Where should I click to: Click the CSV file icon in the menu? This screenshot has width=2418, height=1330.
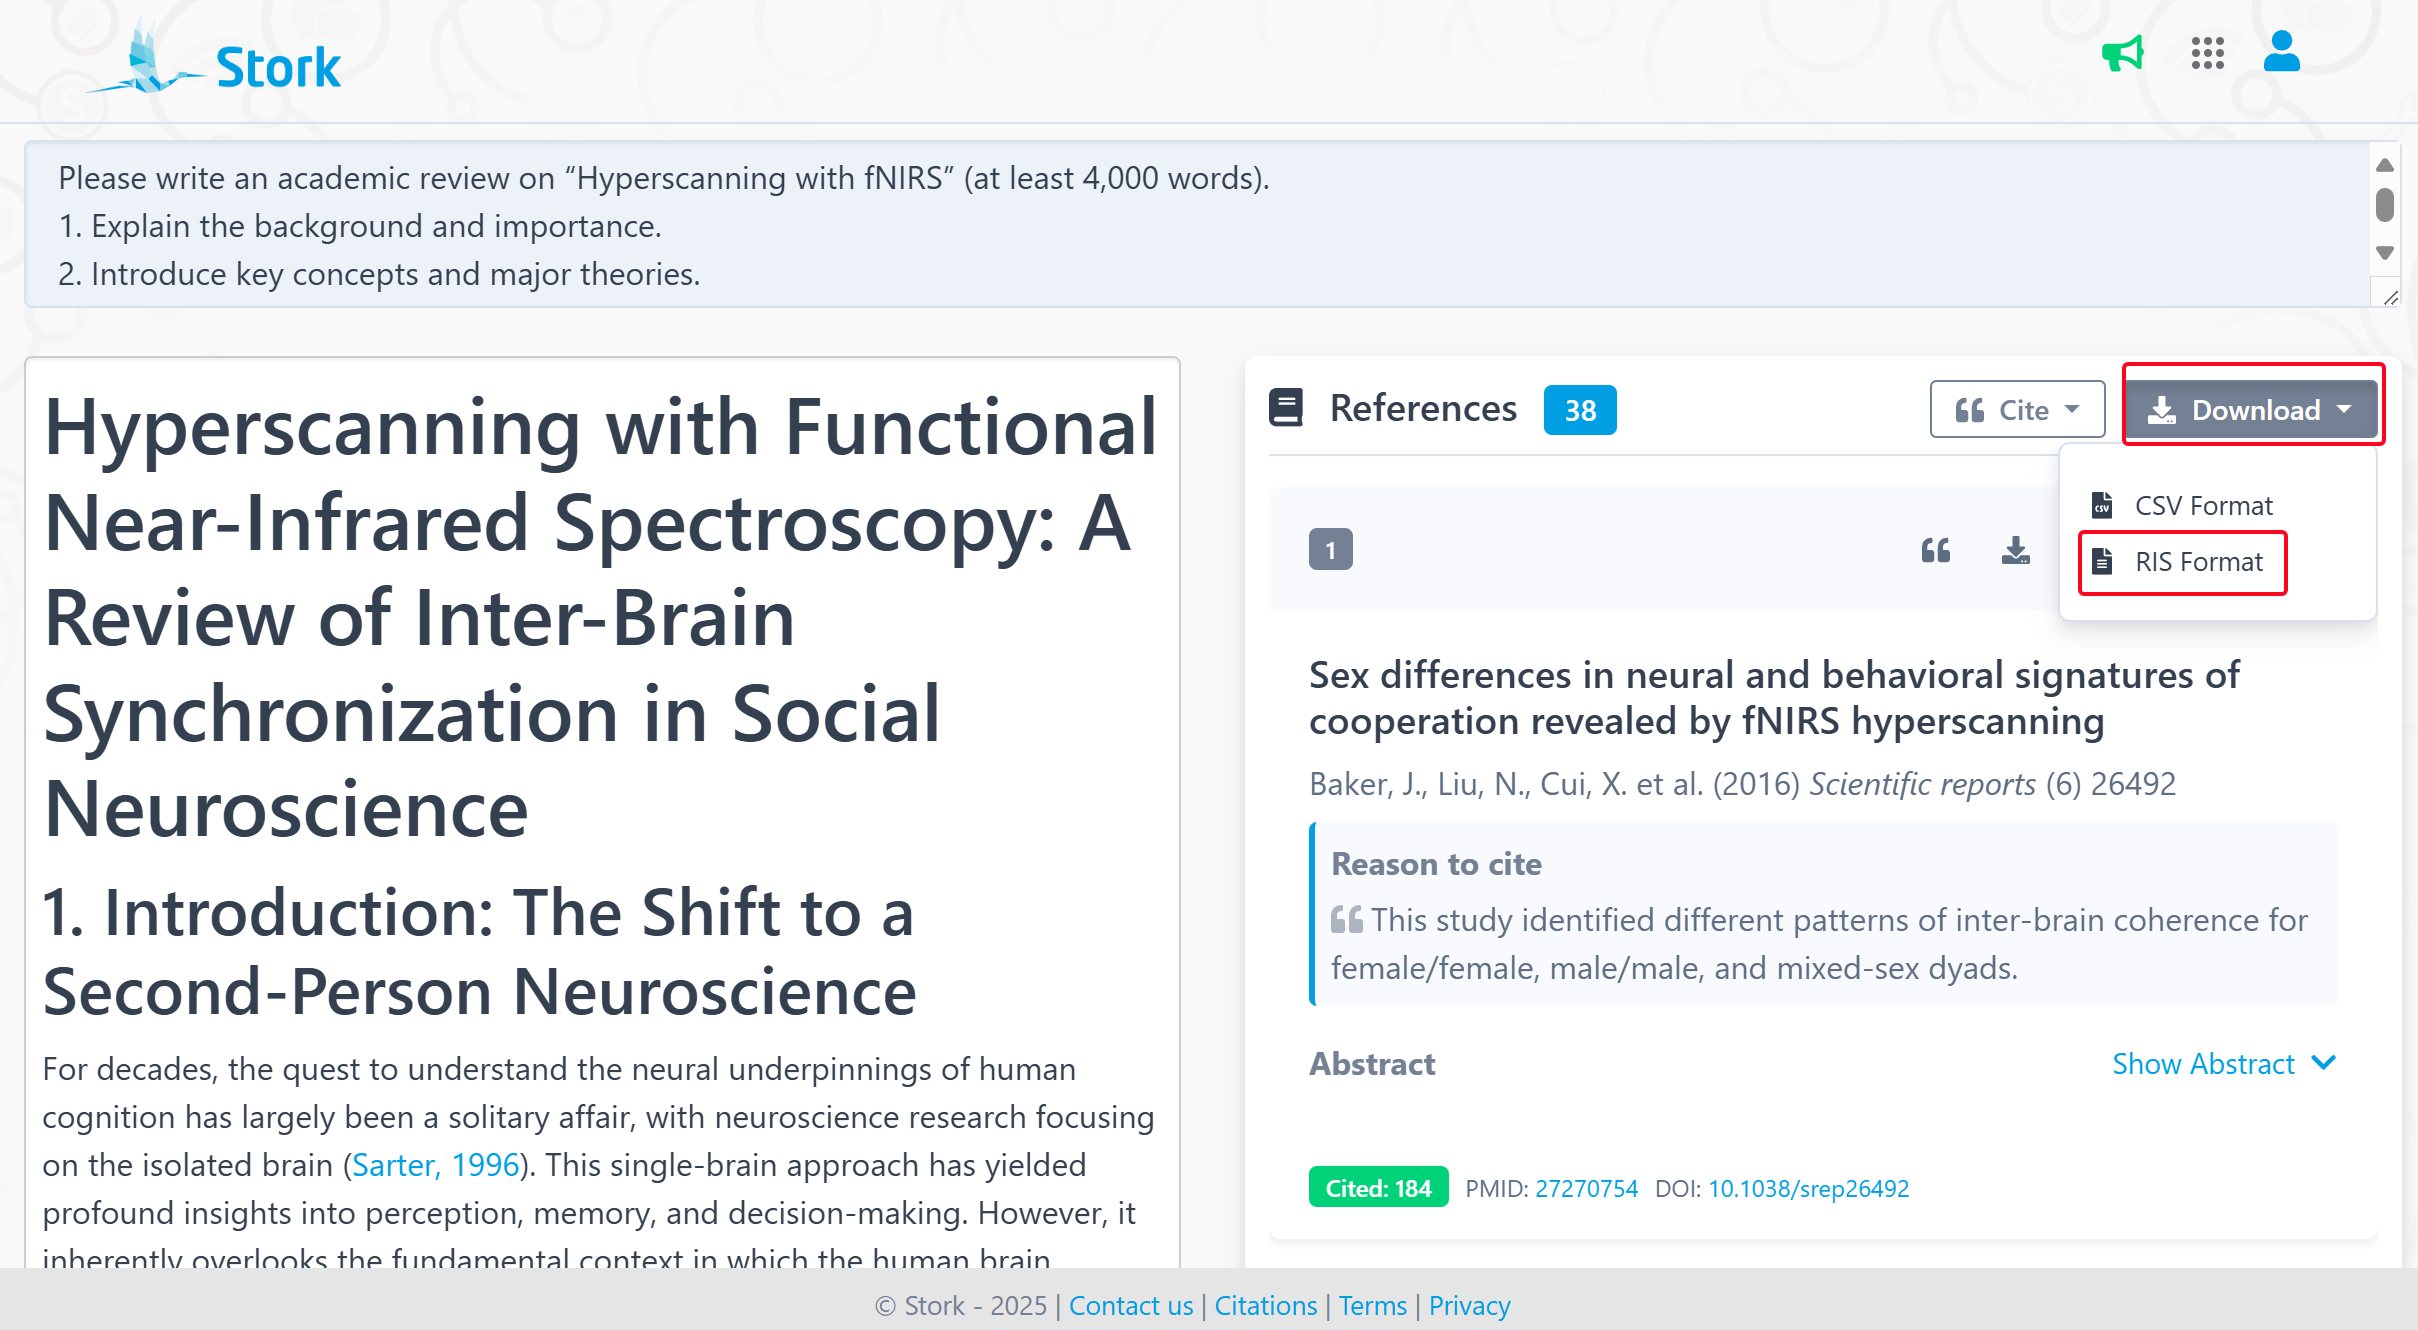[2102, 505]
